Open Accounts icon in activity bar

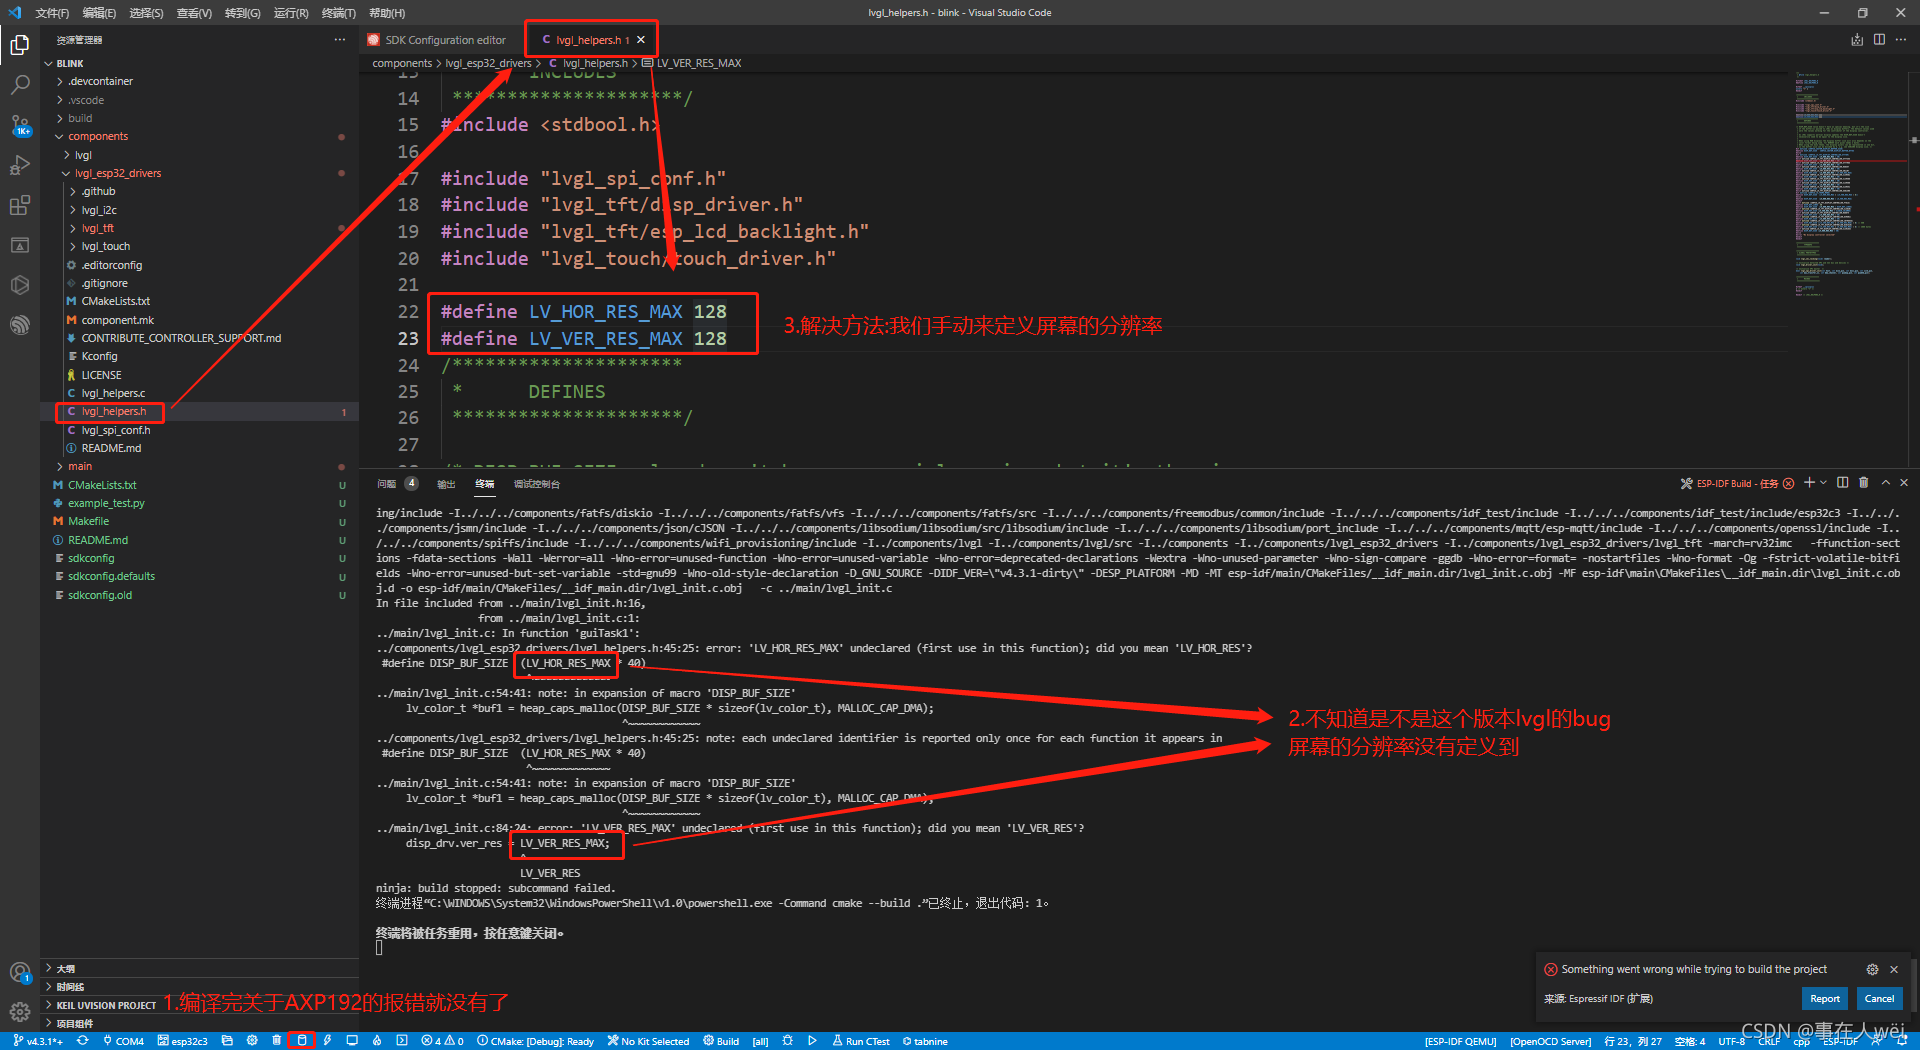20,972
